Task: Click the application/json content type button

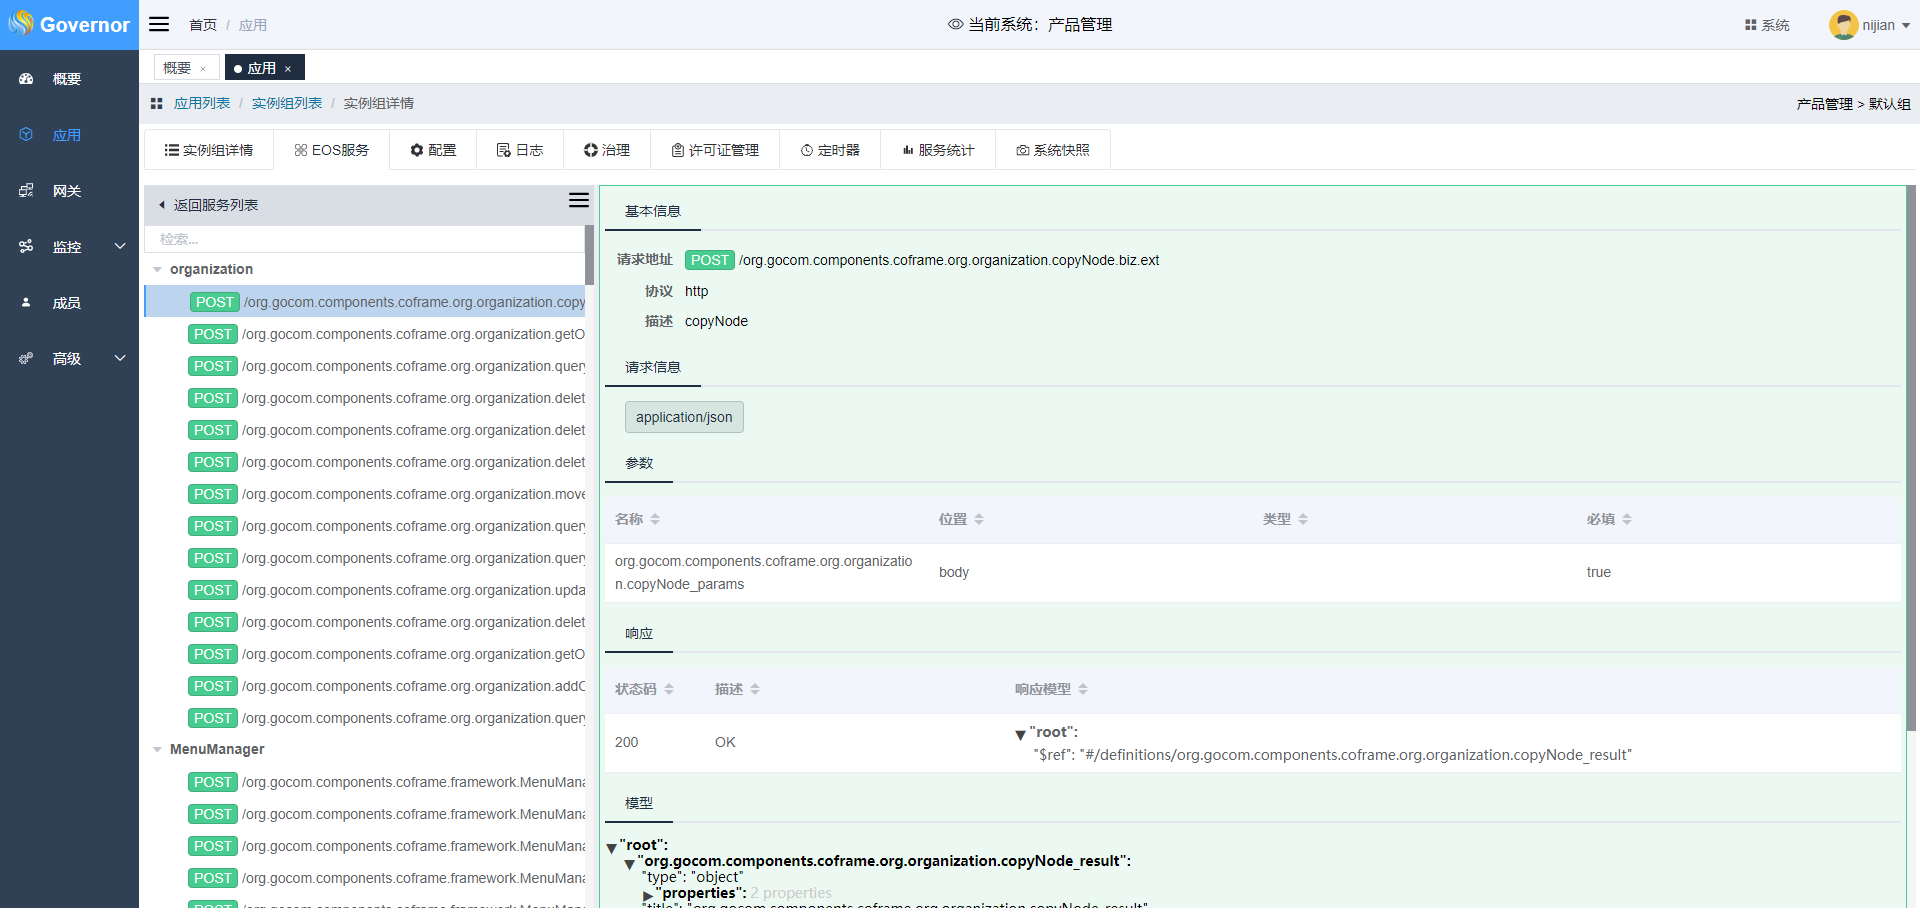Action: click(684, 417)
